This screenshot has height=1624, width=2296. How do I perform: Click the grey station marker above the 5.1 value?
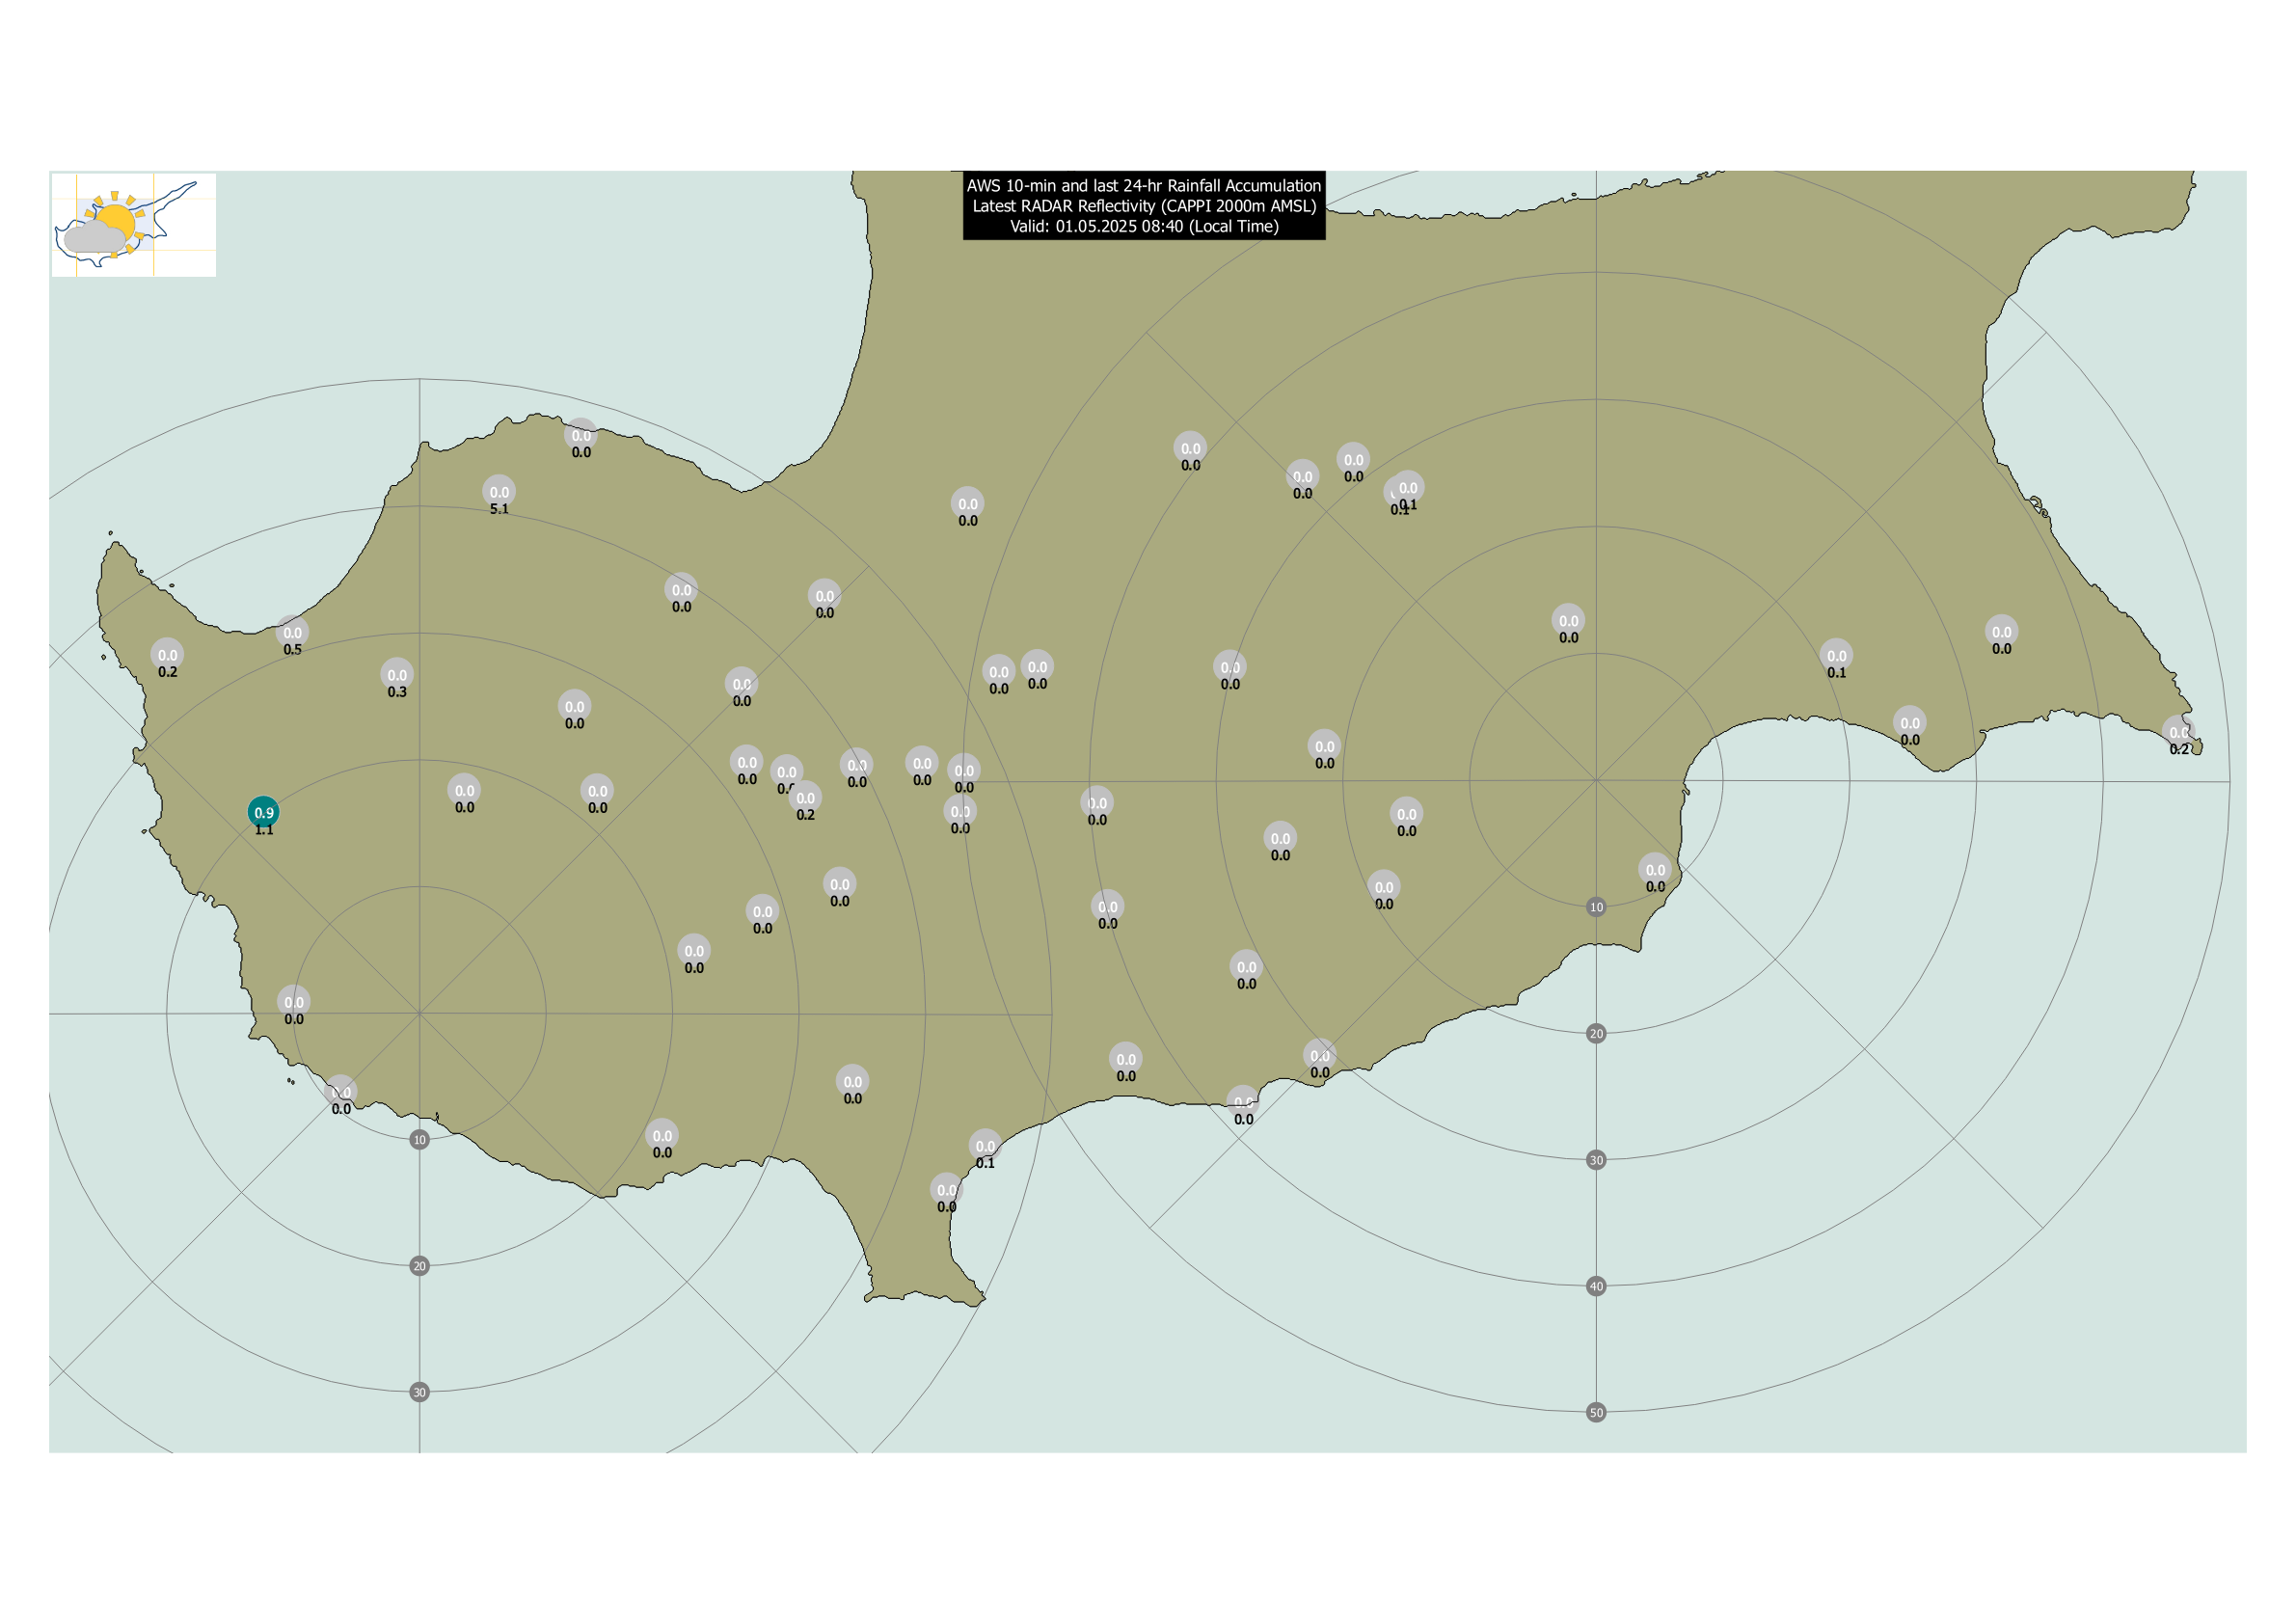point(499,491)
